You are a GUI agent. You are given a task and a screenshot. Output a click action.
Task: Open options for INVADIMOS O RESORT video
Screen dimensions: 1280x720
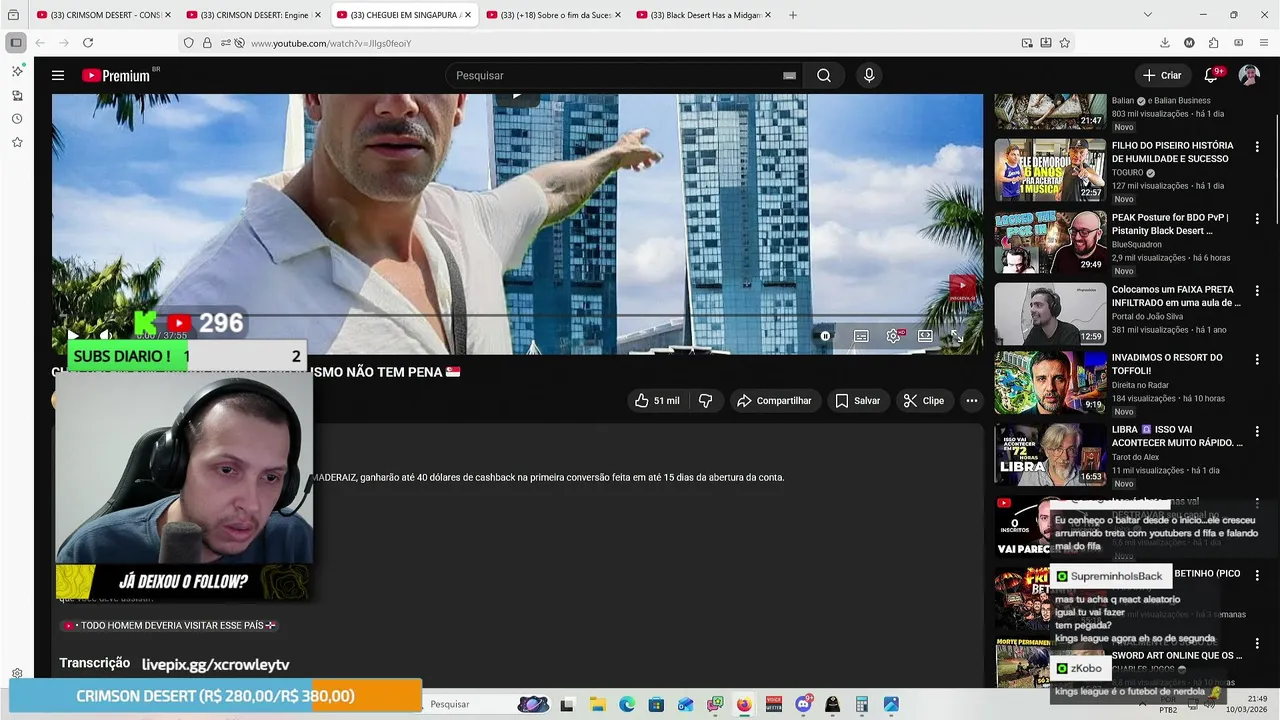coord(1257,359)
